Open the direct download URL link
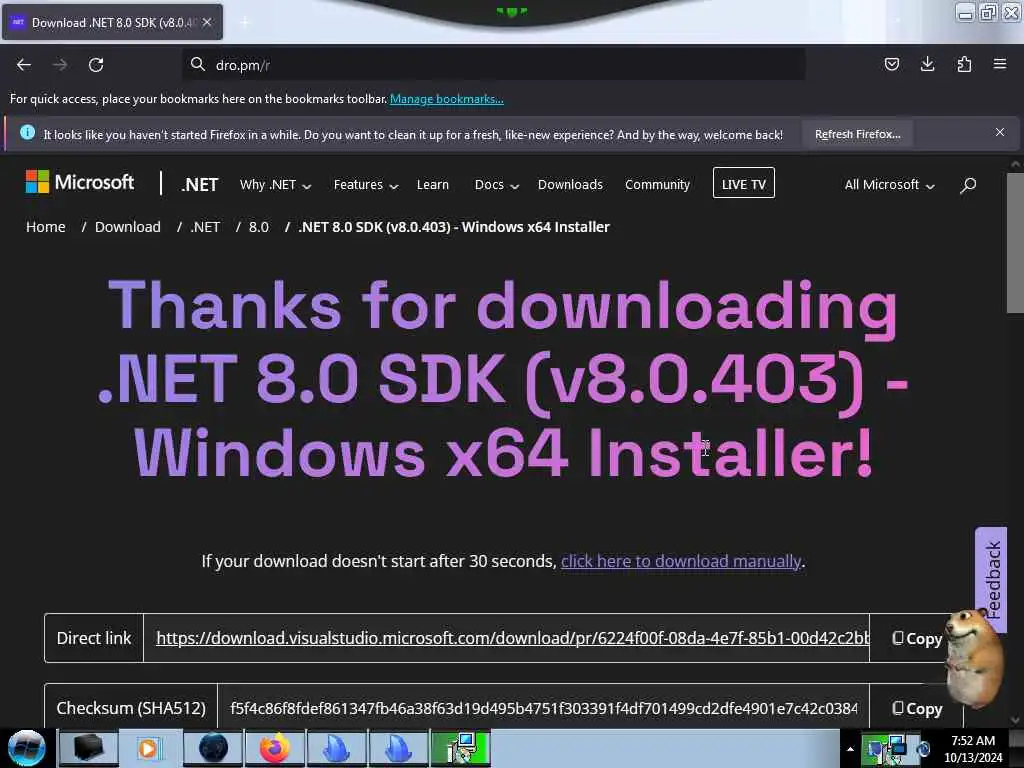The height and width of the screenshot is (768, 1024). pos(512,638)
